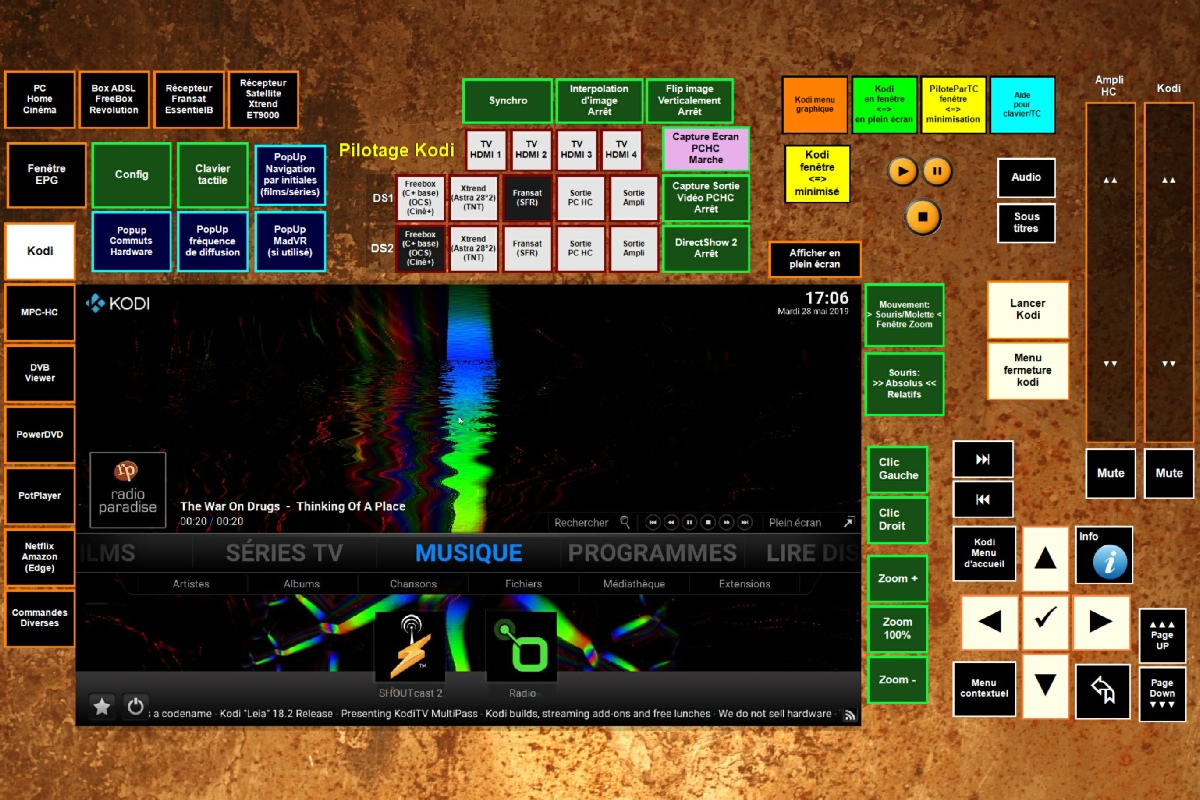Click the Page UP button
Image resolution: width=1200 pixels, height=800 pixels.
1162,635
